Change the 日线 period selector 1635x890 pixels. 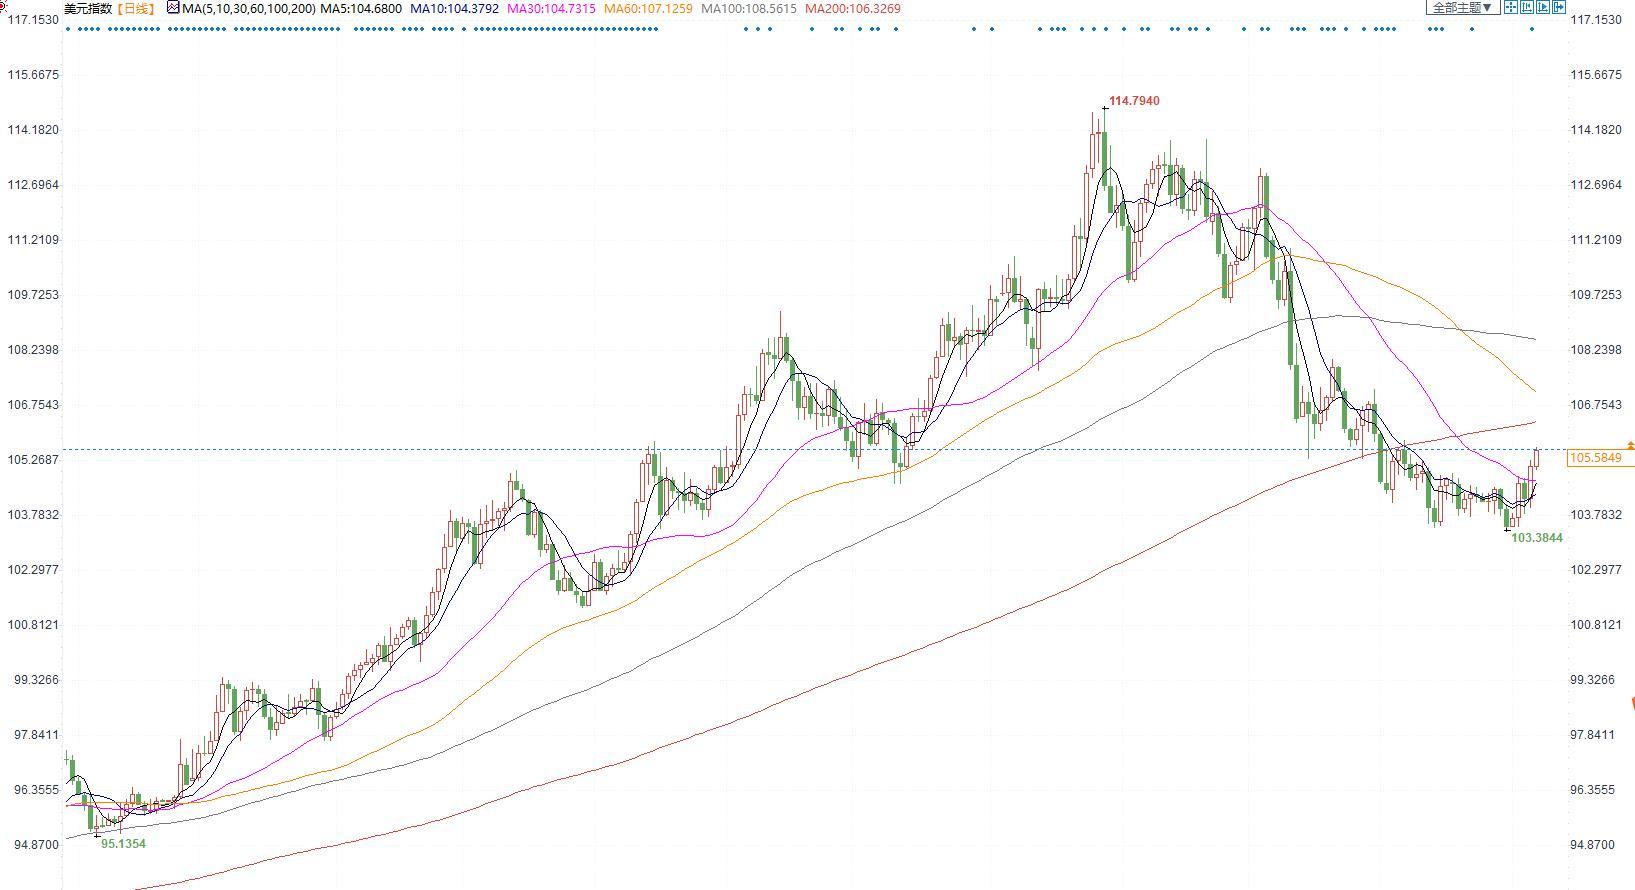click(x=135, y=8)
